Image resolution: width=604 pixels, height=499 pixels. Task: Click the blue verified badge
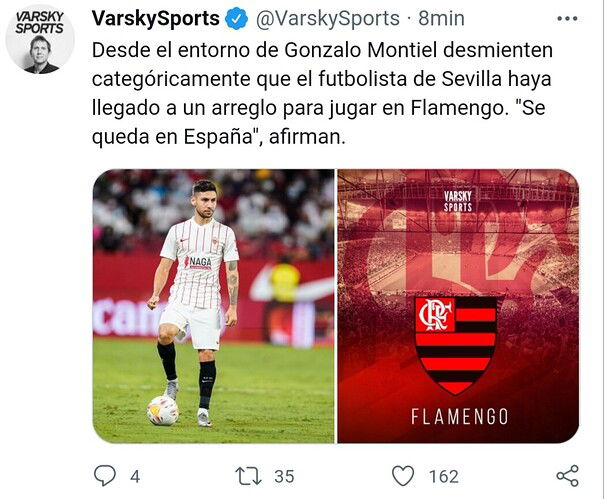(236, 18)
